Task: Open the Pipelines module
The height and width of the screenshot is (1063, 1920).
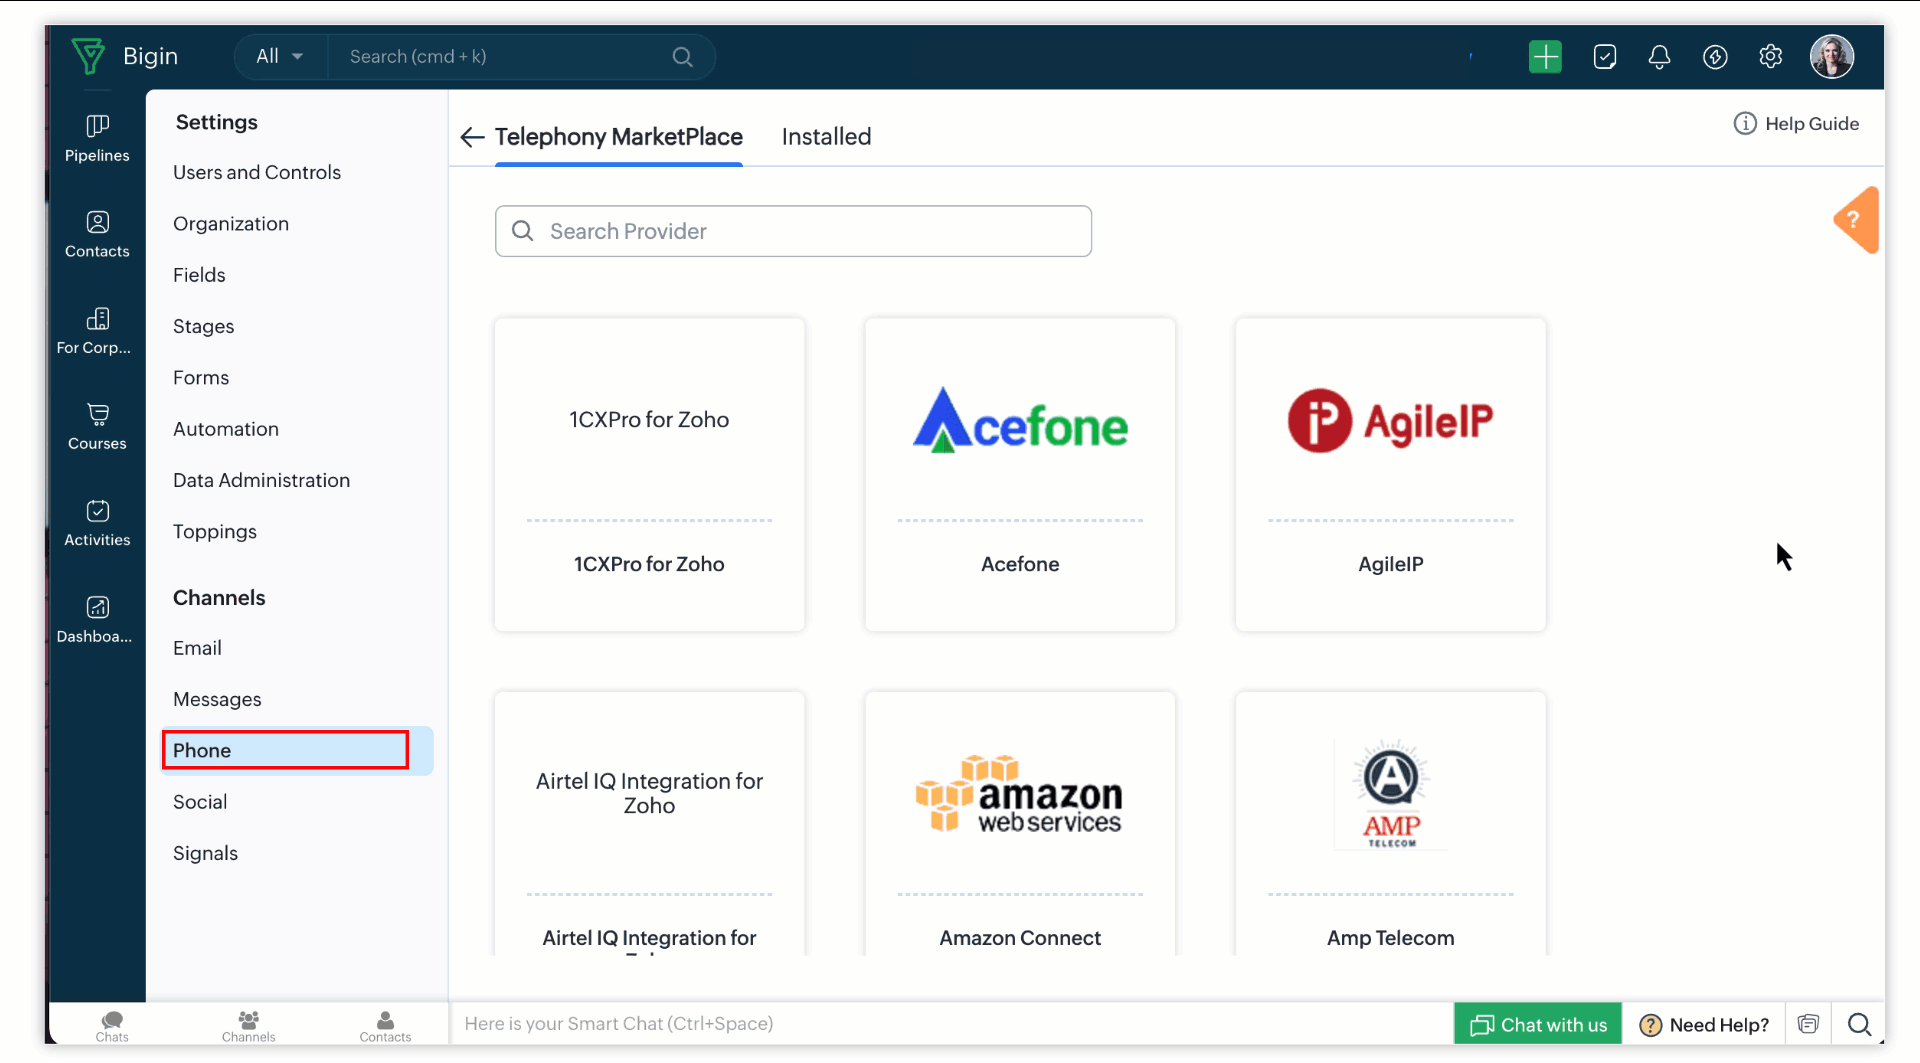Action: (x=97, y=138)
